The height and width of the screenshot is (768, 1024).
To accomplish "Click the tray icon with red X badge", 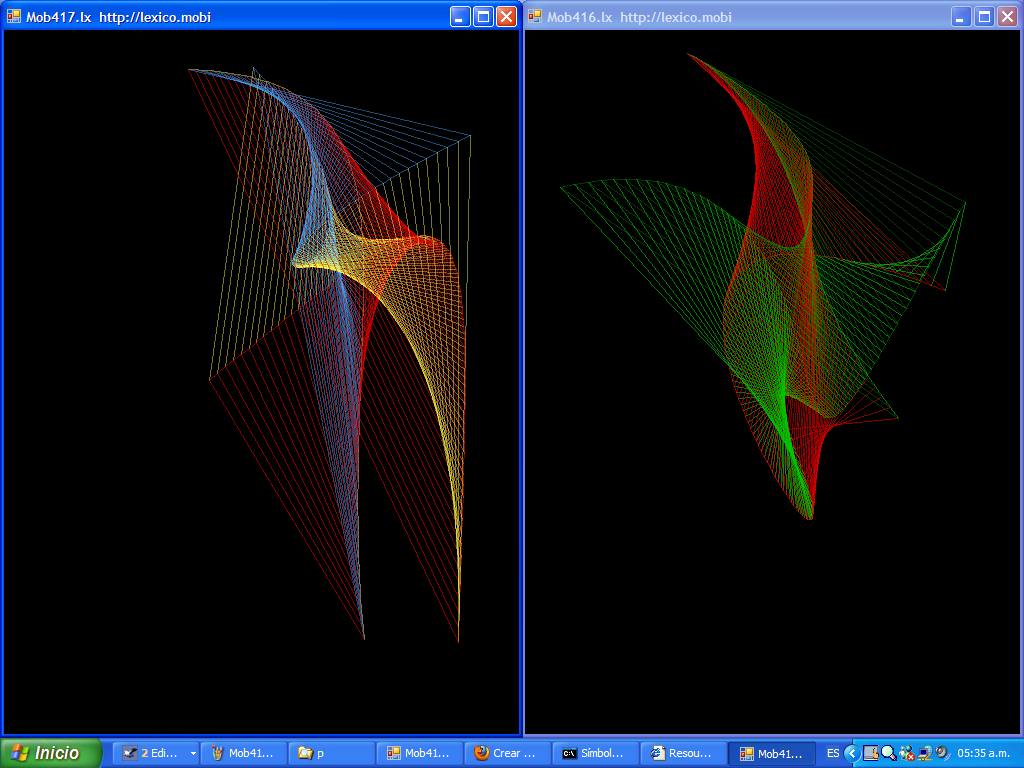I will point(906,753).
